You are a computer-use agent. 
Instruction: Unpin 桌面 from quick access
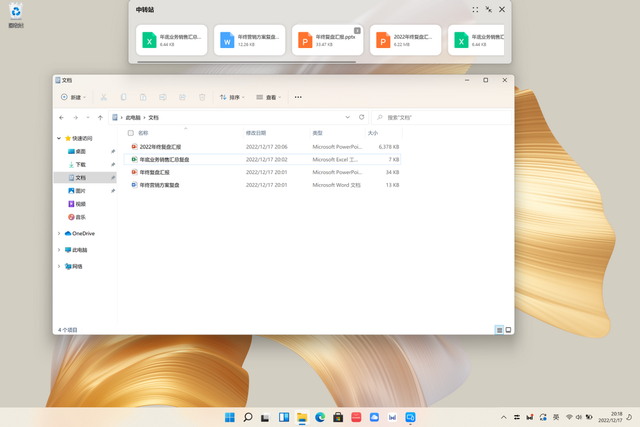click(x=113, y=151)
